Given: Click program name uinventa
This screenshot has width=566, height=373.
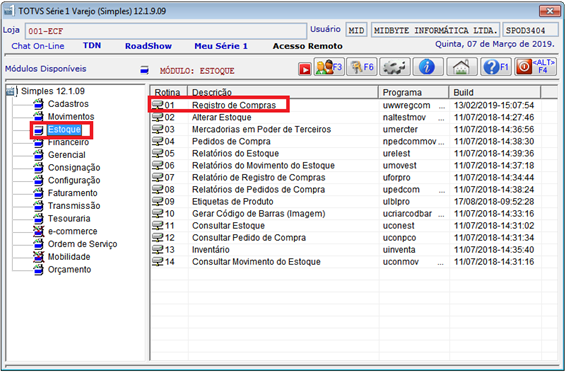Looking at the screenshot, I should pyautogui.click(x=399, y=250).
